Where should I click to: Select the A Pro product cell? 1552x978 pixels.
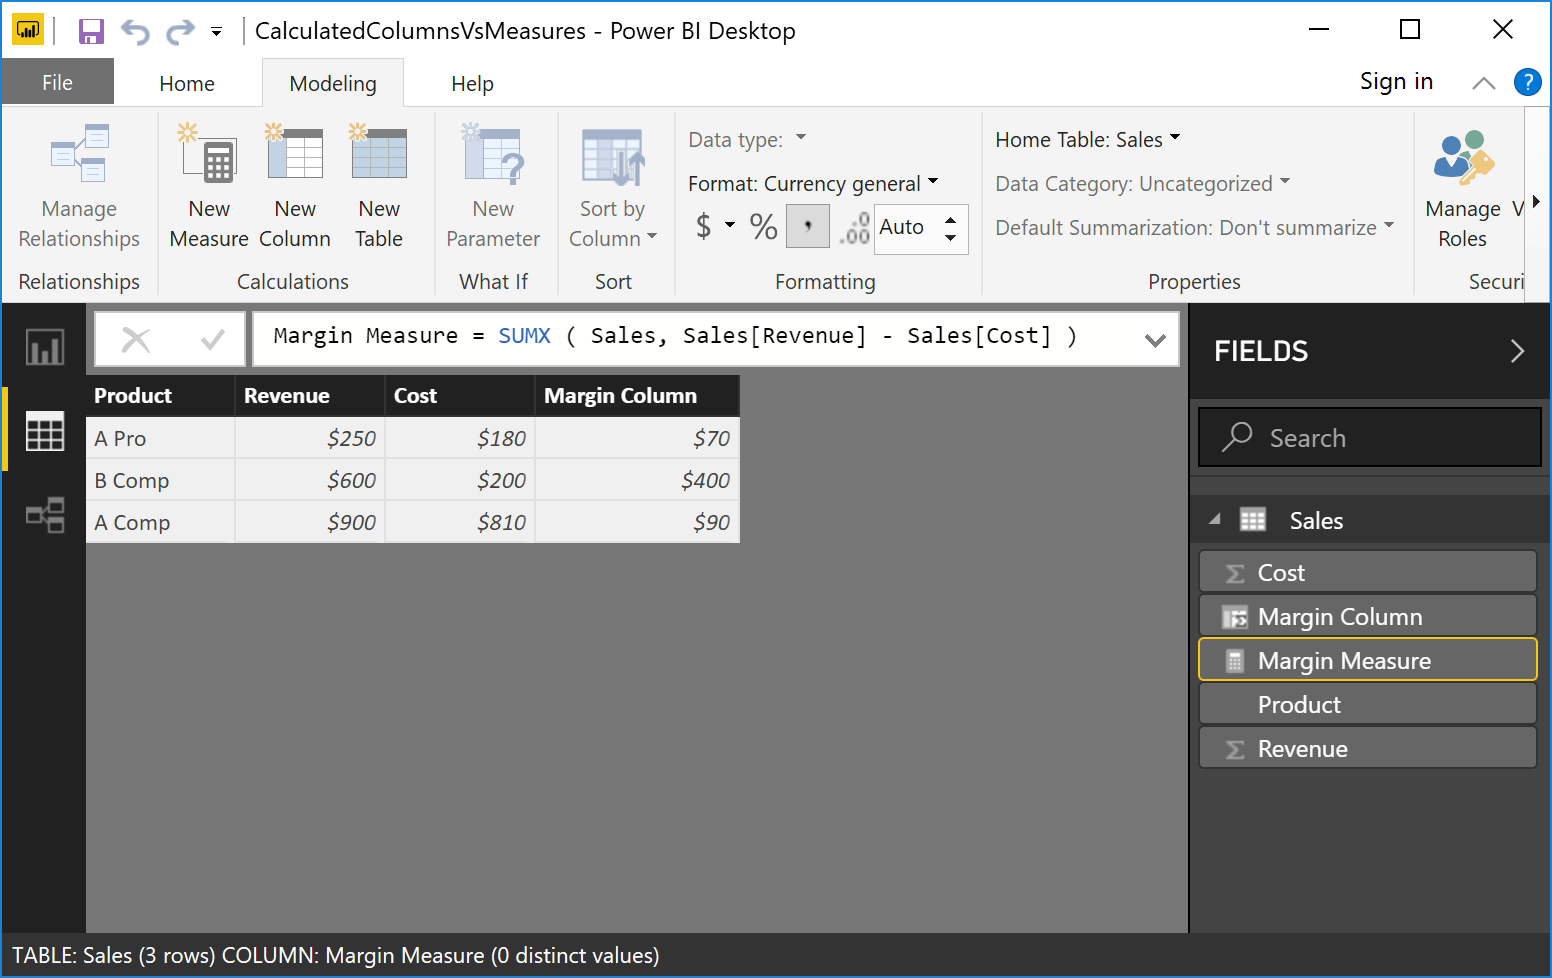tap(161, 438)
